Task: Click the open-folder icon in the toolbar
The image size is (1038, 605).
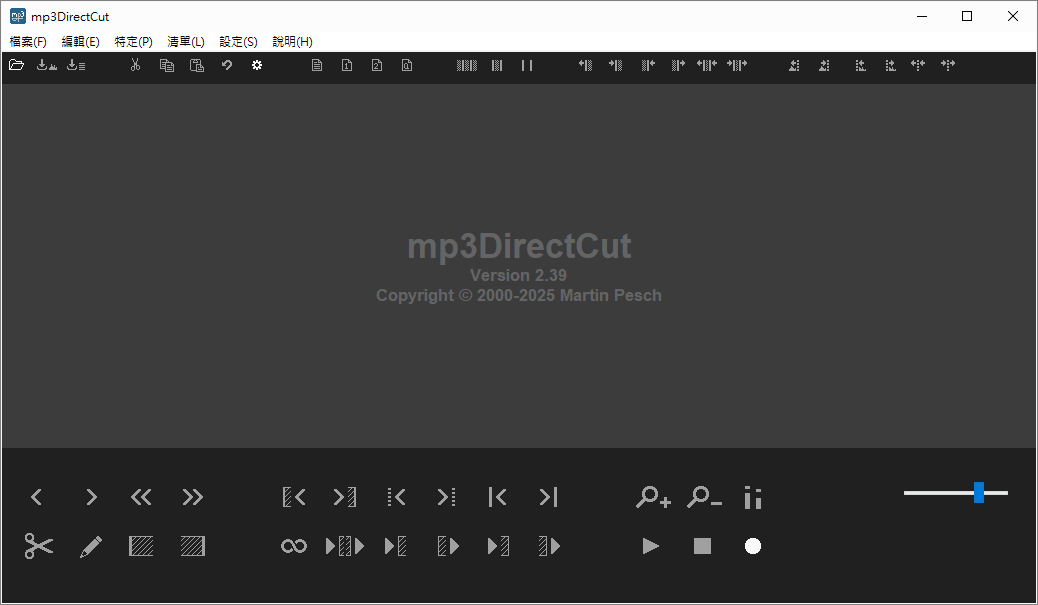Action: pyautogui.click(x=17, y=65)
